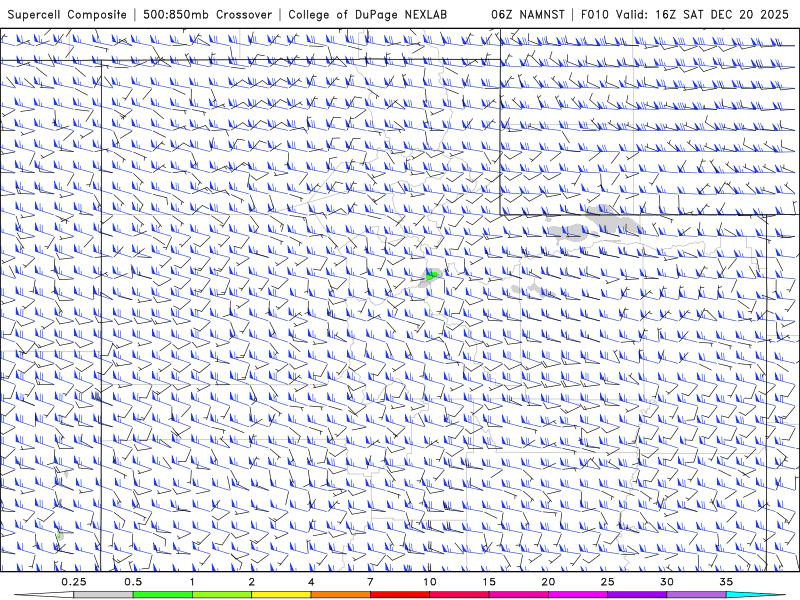Click the legend value label '25'
800x600 pixels.
coord(607,582)
